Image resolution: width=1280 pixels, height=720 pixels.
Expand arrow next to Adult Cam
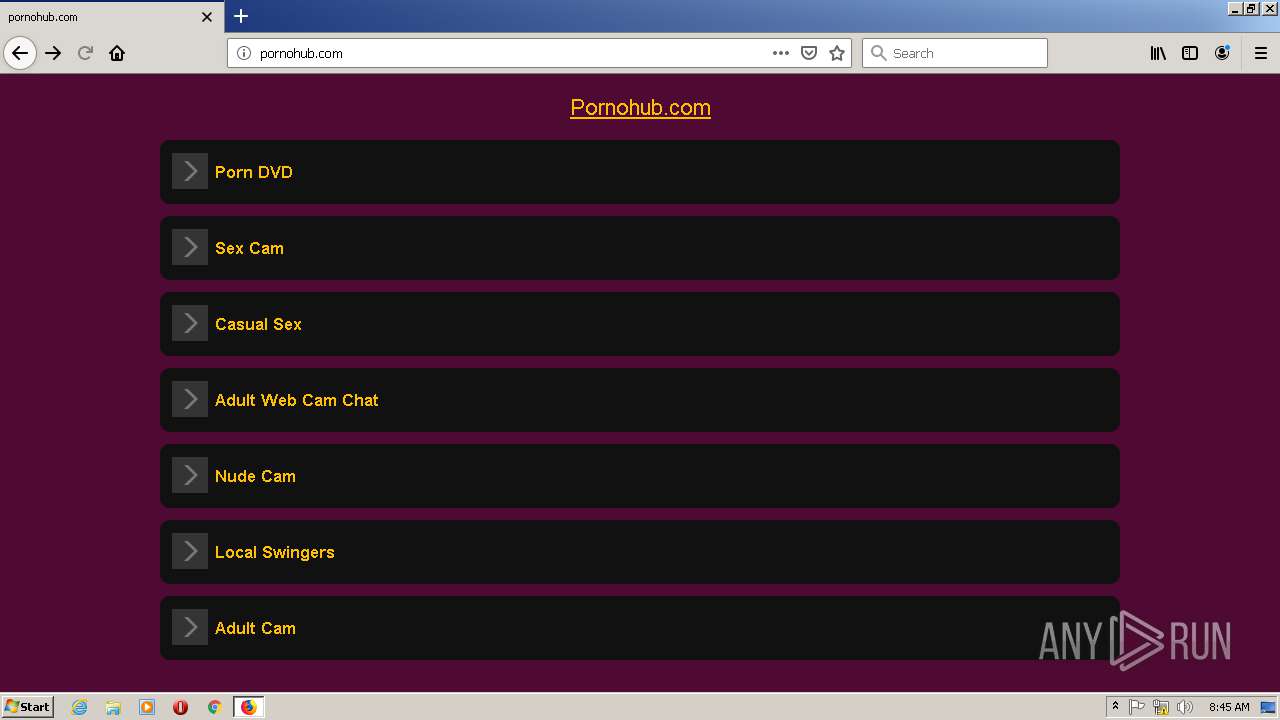190,627
